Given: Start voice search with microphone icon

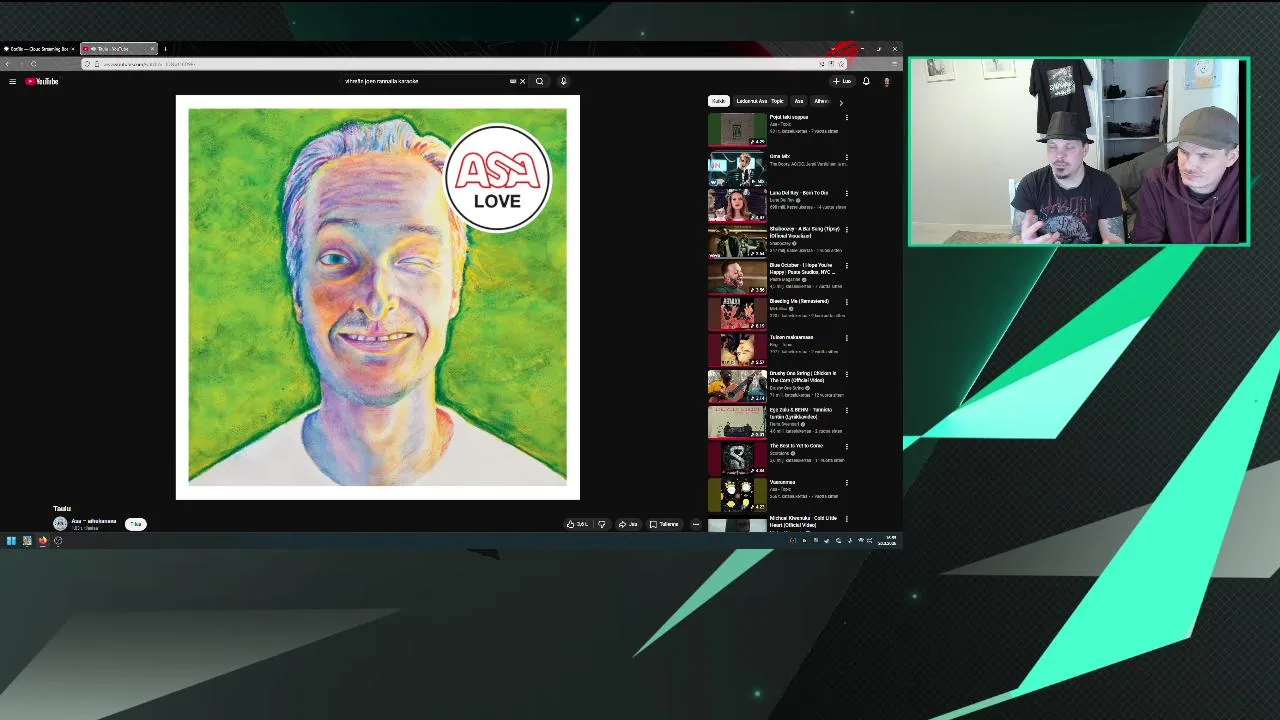Looking at the screenshot, I should [563, 81].
